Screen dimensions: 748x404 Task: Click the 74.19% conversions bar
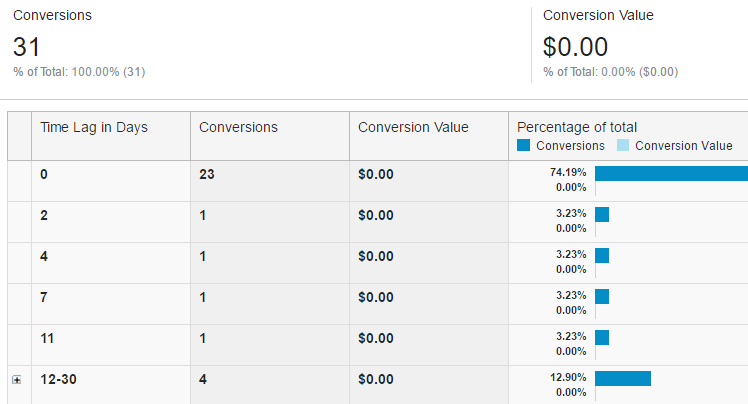click(670, 173)
